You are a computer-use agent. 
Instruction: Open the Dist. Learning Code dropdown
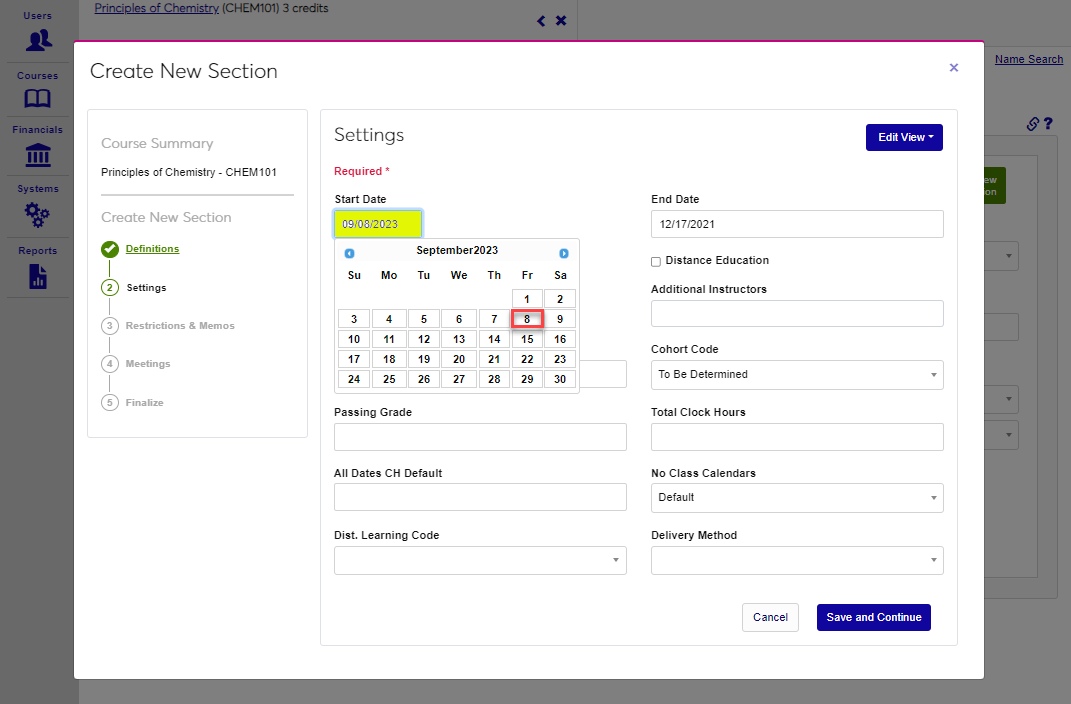click(480, 560)
